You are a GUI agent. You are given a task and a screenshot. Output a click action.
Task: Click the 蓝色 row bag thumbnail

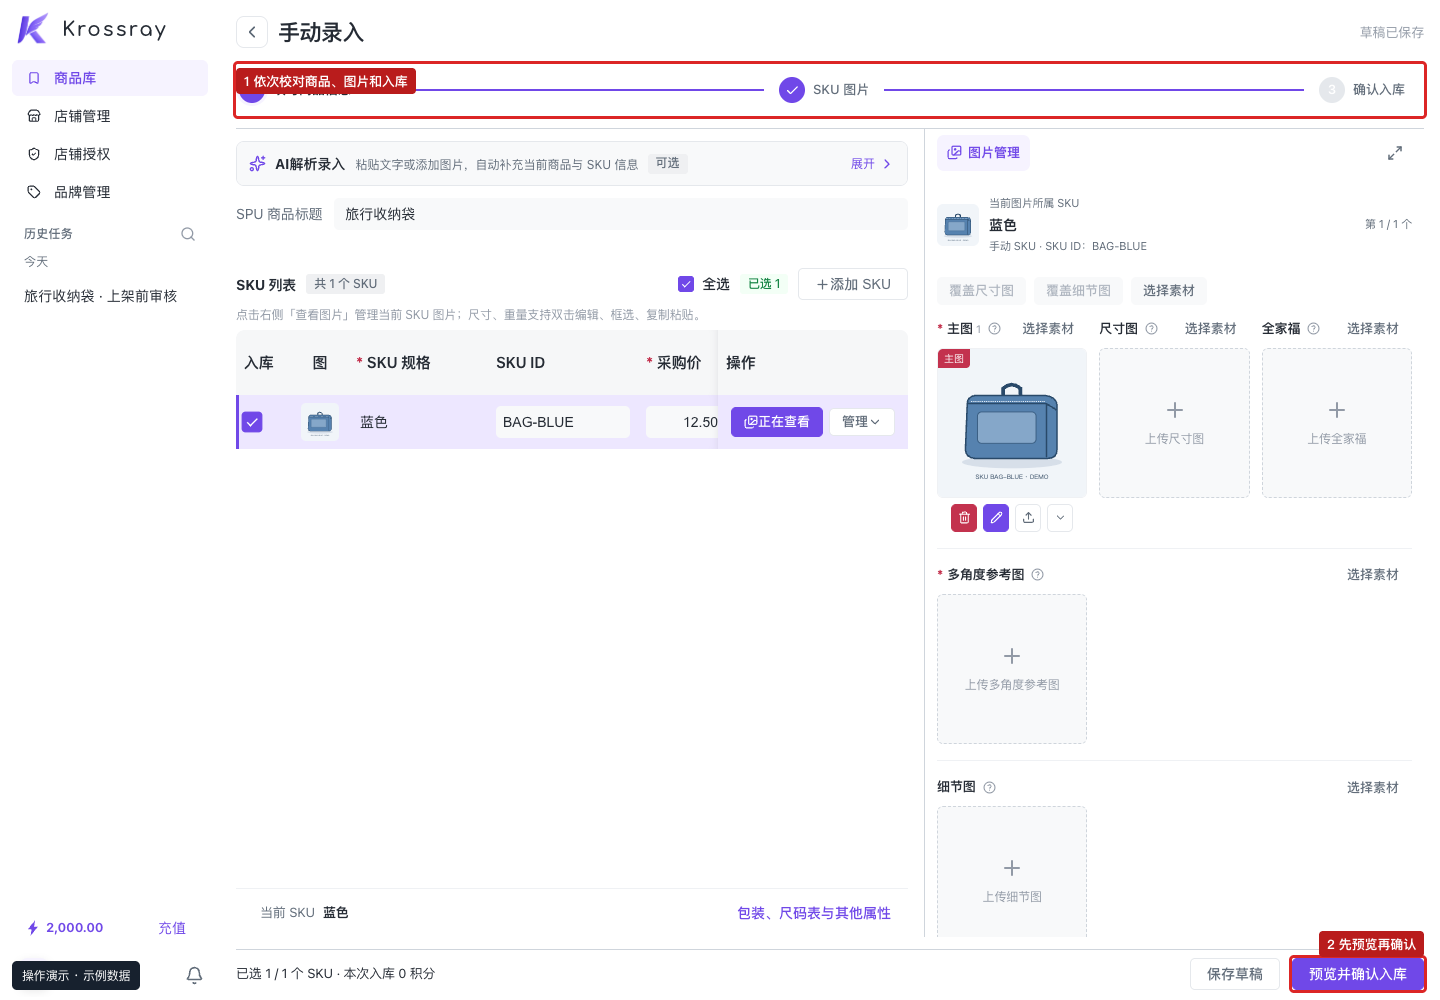click(x=320, y=422)
